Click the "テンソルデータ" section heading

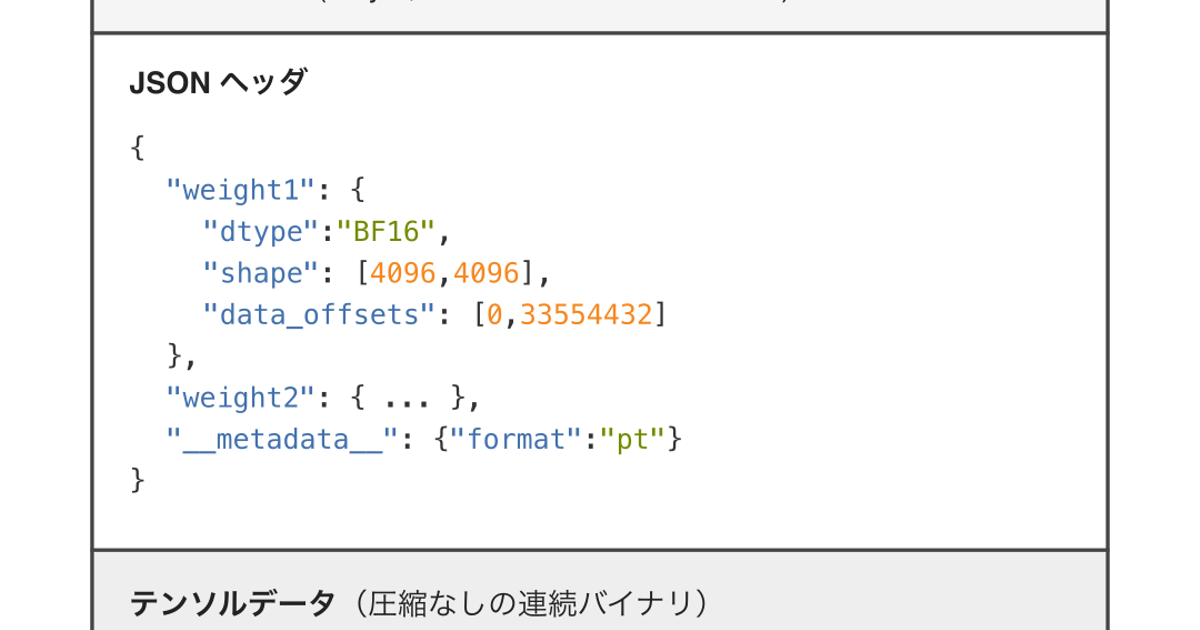(x=232, y=603)
